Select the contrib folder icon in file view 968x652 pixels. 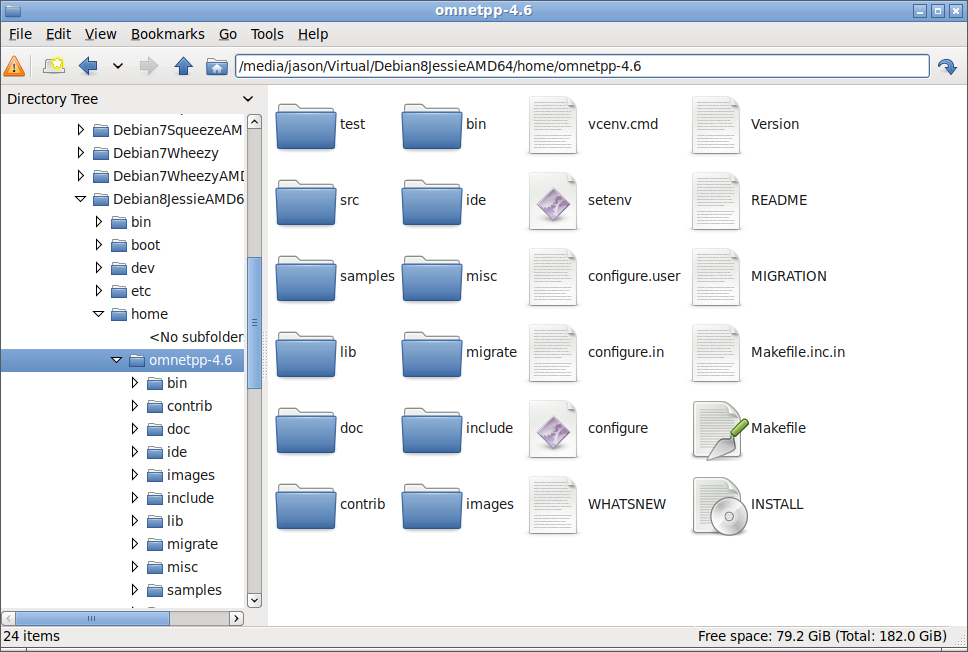306,506
